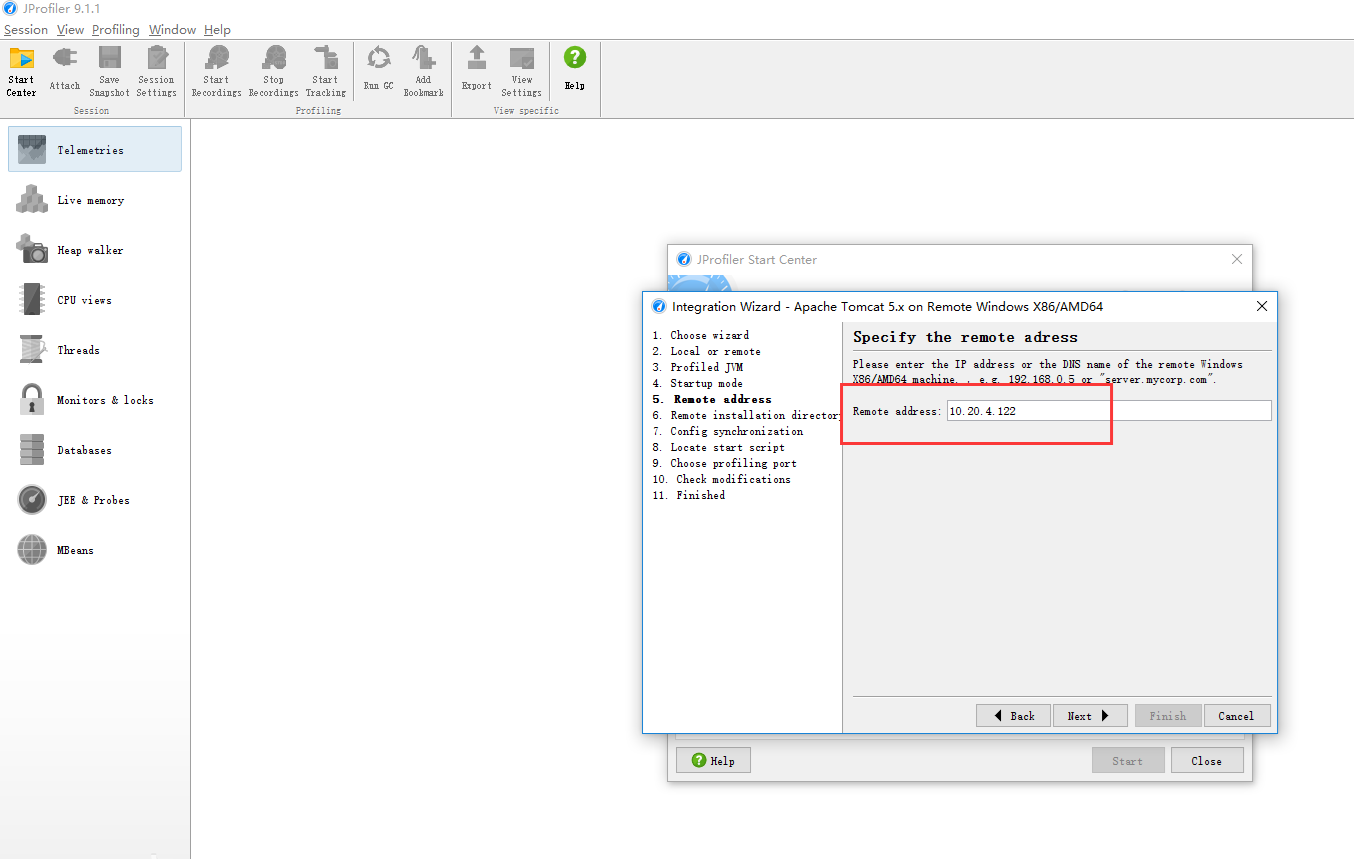Click Start in the Start Center window
The width and height of the screenshot is (1354, 859).
[1128, 761]
